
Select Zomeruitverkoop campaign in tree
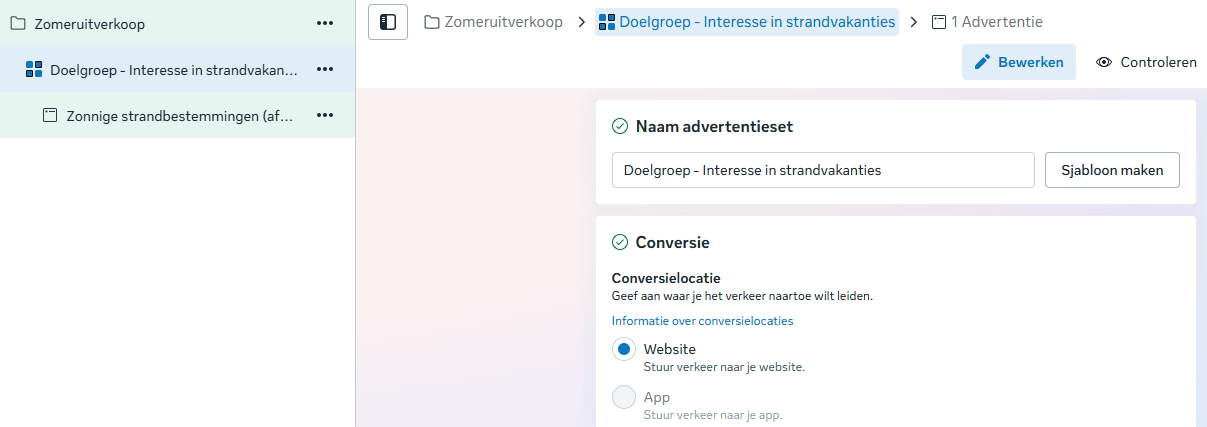(x=90, y=23)
